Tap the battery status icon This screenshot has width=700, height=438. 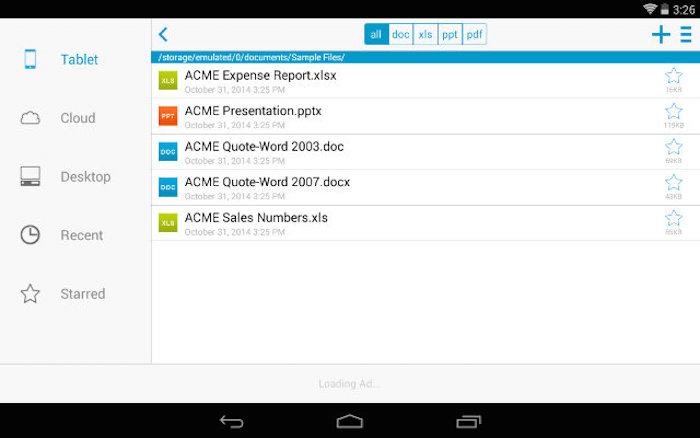coord(664,9)
